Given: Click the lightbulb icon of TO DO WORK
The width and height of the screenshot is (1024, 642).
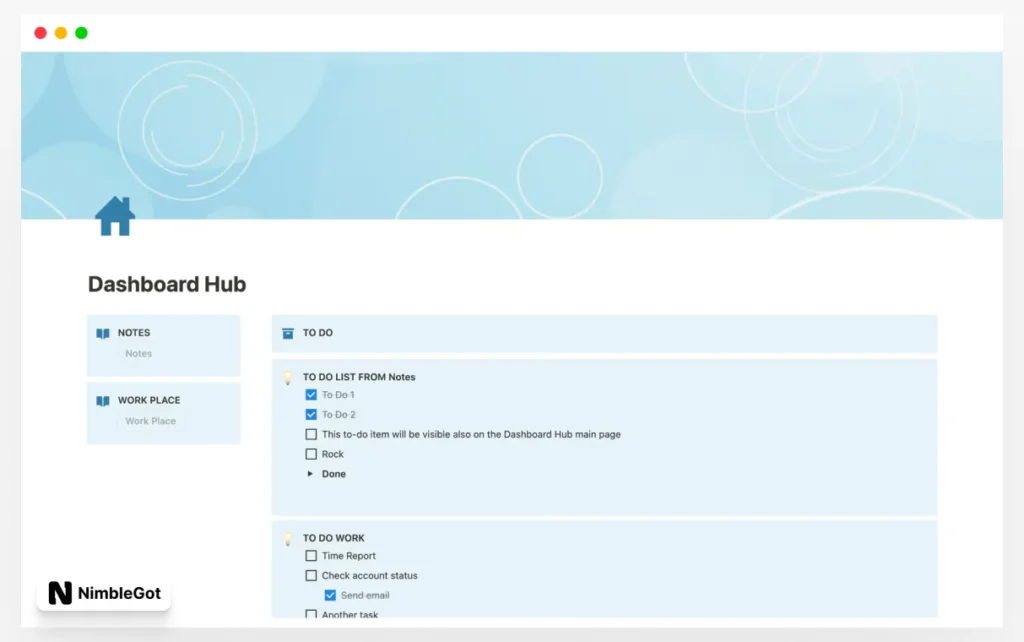Looking at the screenshot, I should coord(287,539).
